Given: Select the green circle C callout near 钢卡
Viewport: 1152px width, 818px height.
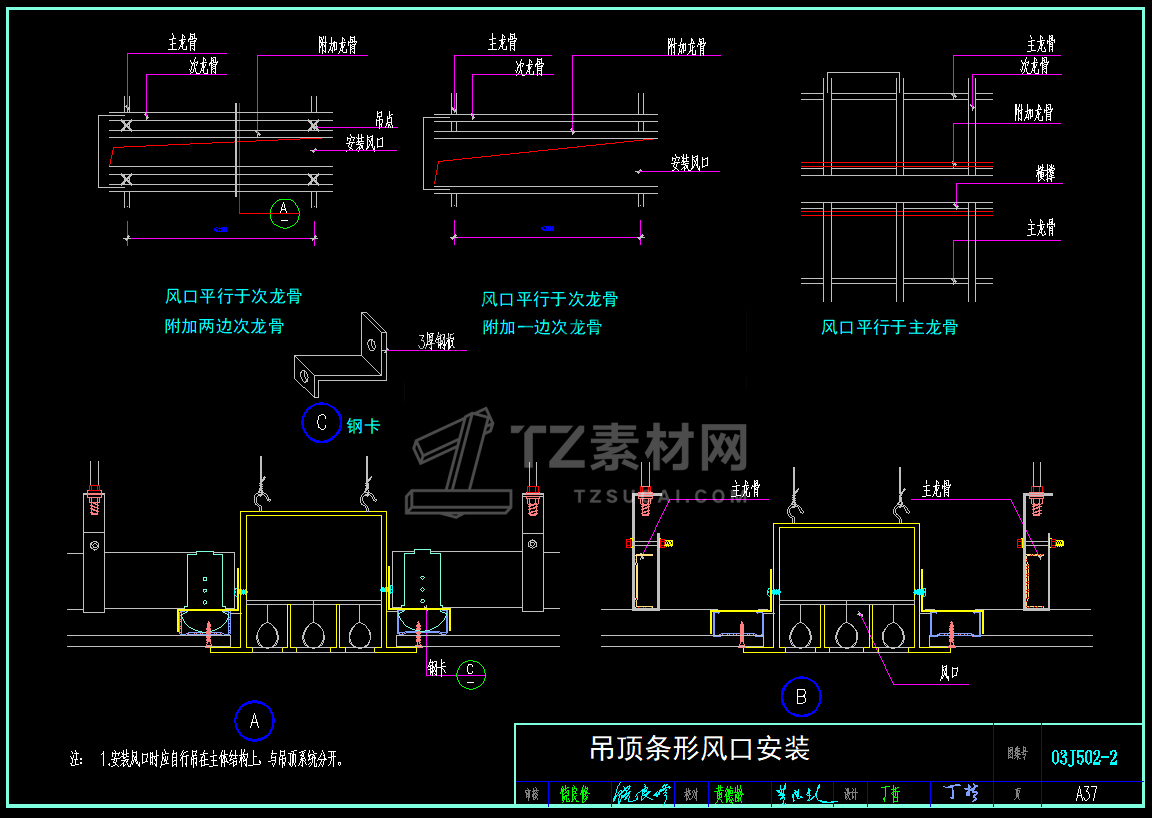Looking at the screenshot, I should [x=471, y=674].
